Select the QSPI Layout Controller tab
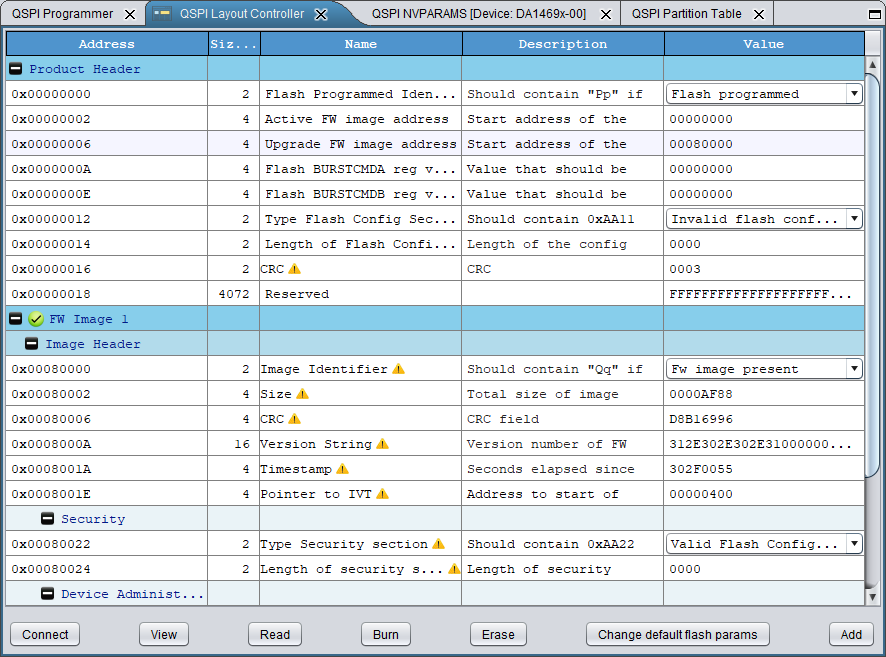The width and height of the screenshot is (886, 657). click(242, 14)
